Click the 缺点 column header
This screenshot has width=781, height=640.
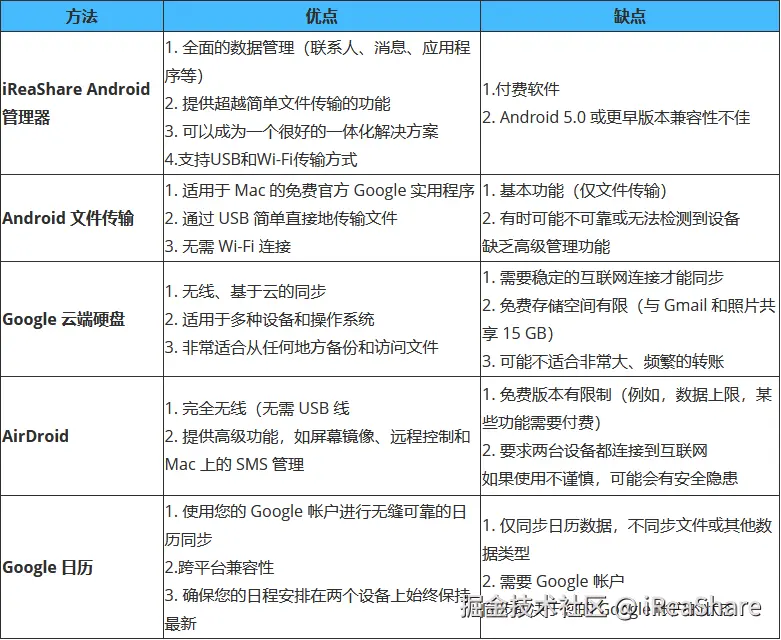(x=630, y=16)
